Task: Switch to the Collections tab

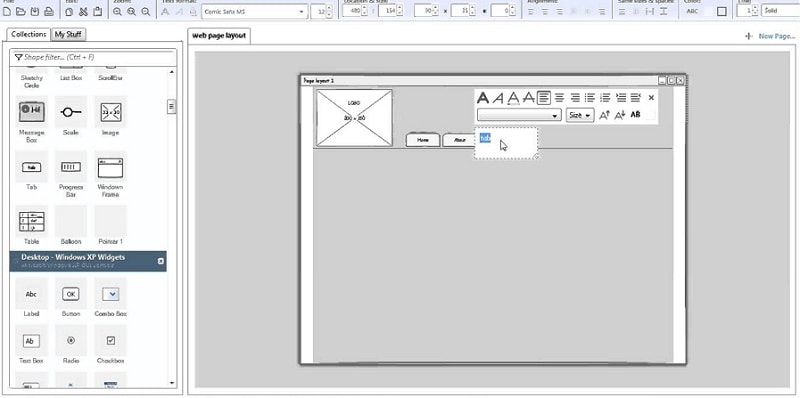Action: tap(29, 34)
